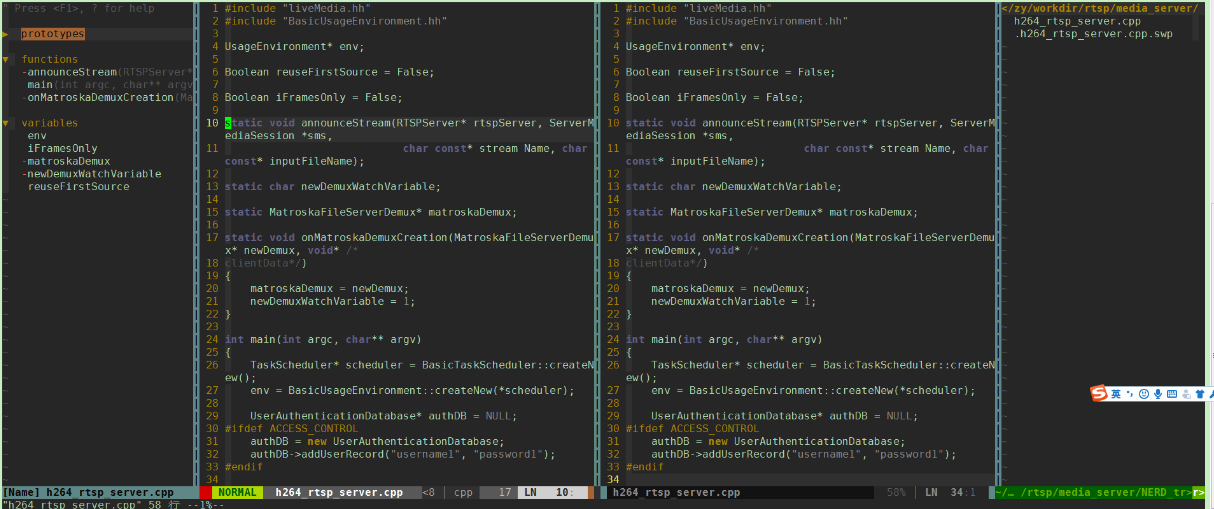The image size is (1214, 509).
Task: Select reuseFirstSource variable in Tagbar
Action: pos(78,187)
